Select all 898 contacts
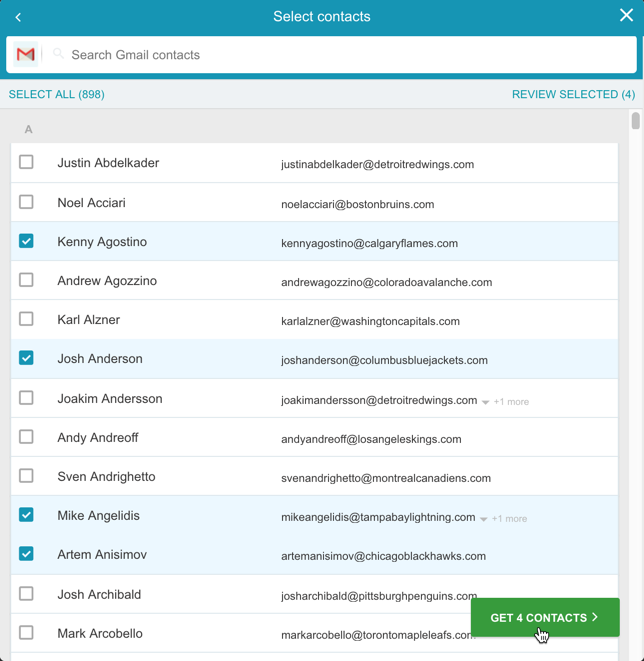 pyautogui.click(x=56, y=94)
